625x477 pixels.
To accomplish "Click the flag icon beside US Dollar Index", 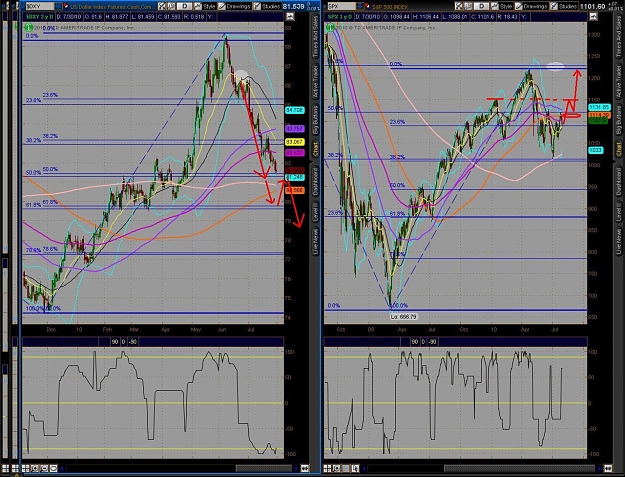I will 66,6.
